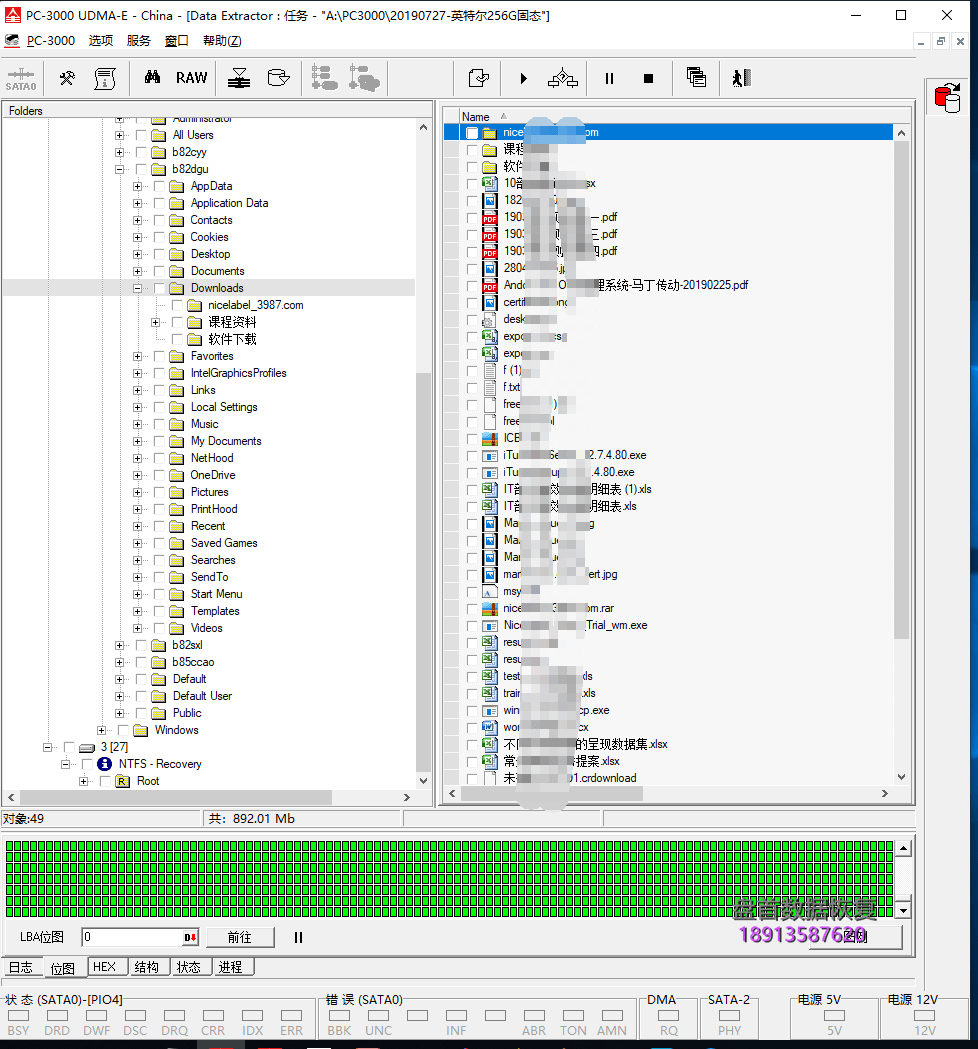The image size is (978, 1049).
Task: Click the Root R folder icon
Action: 122,781
